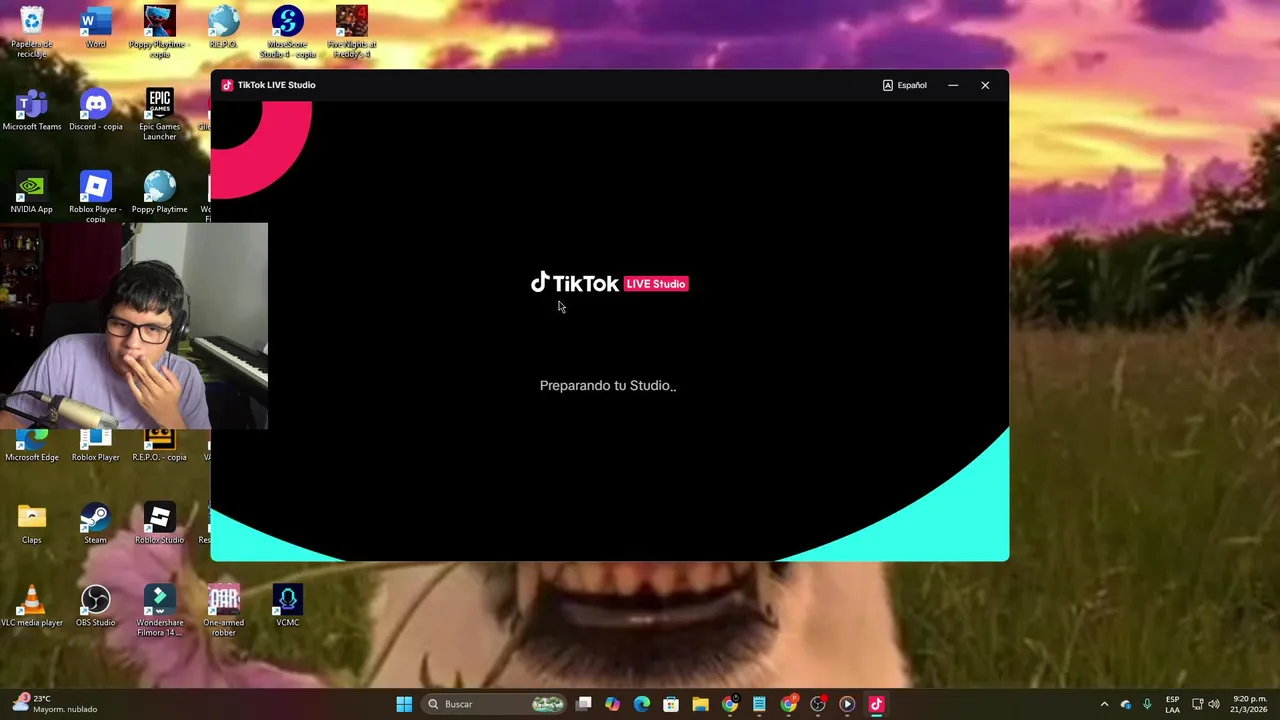Click the TikTok LIVE Studio taskbar icon
Screen dimensions: 1280x720
(877, 704)
